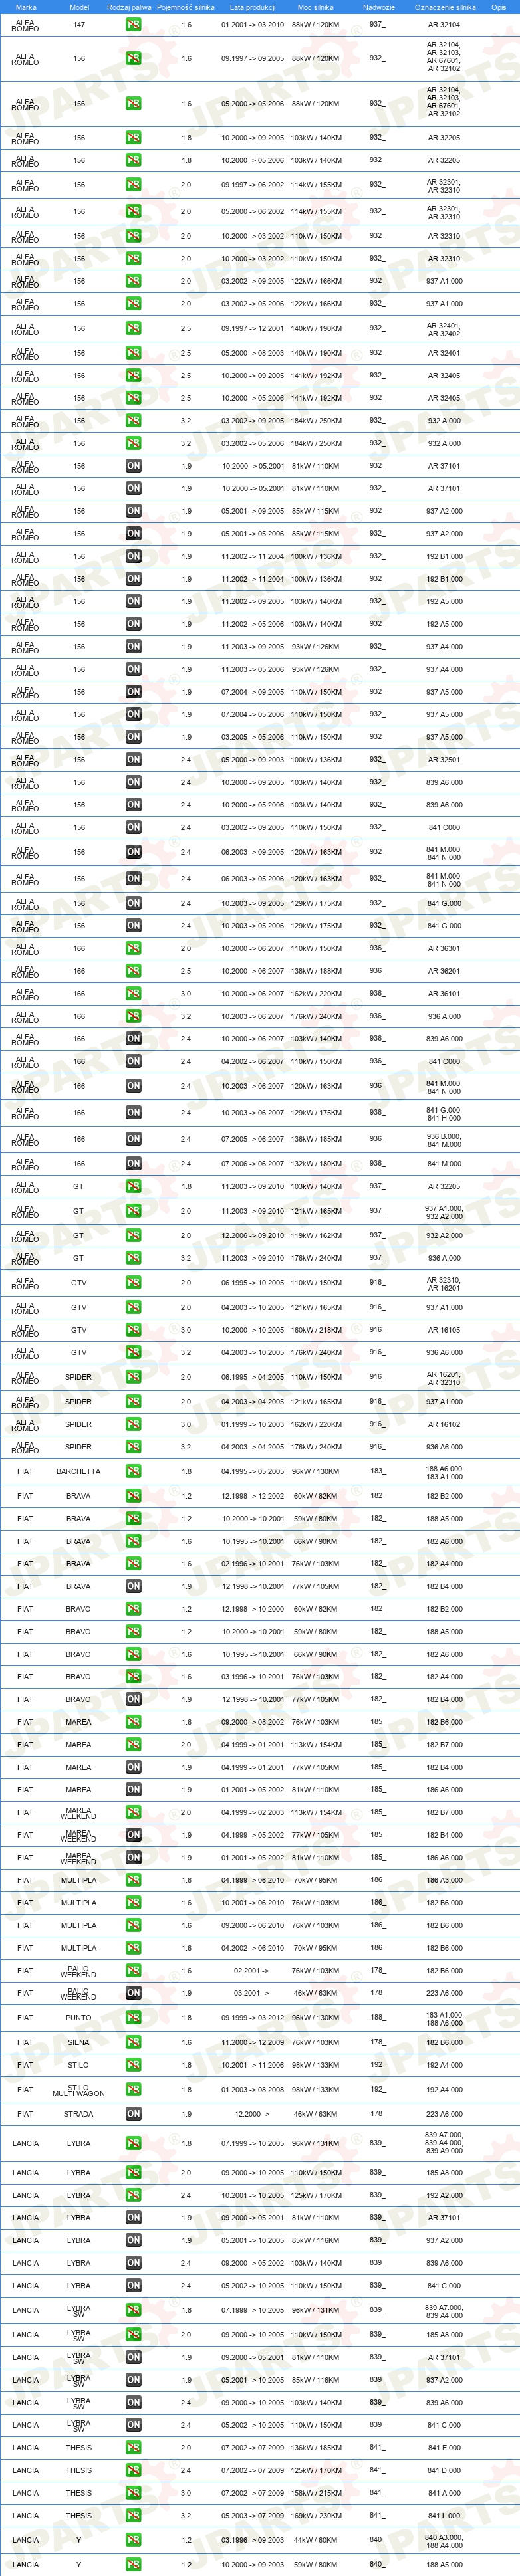Select the model cell '147'
The image size is (520, 2576).
click(x=79, y=24)
